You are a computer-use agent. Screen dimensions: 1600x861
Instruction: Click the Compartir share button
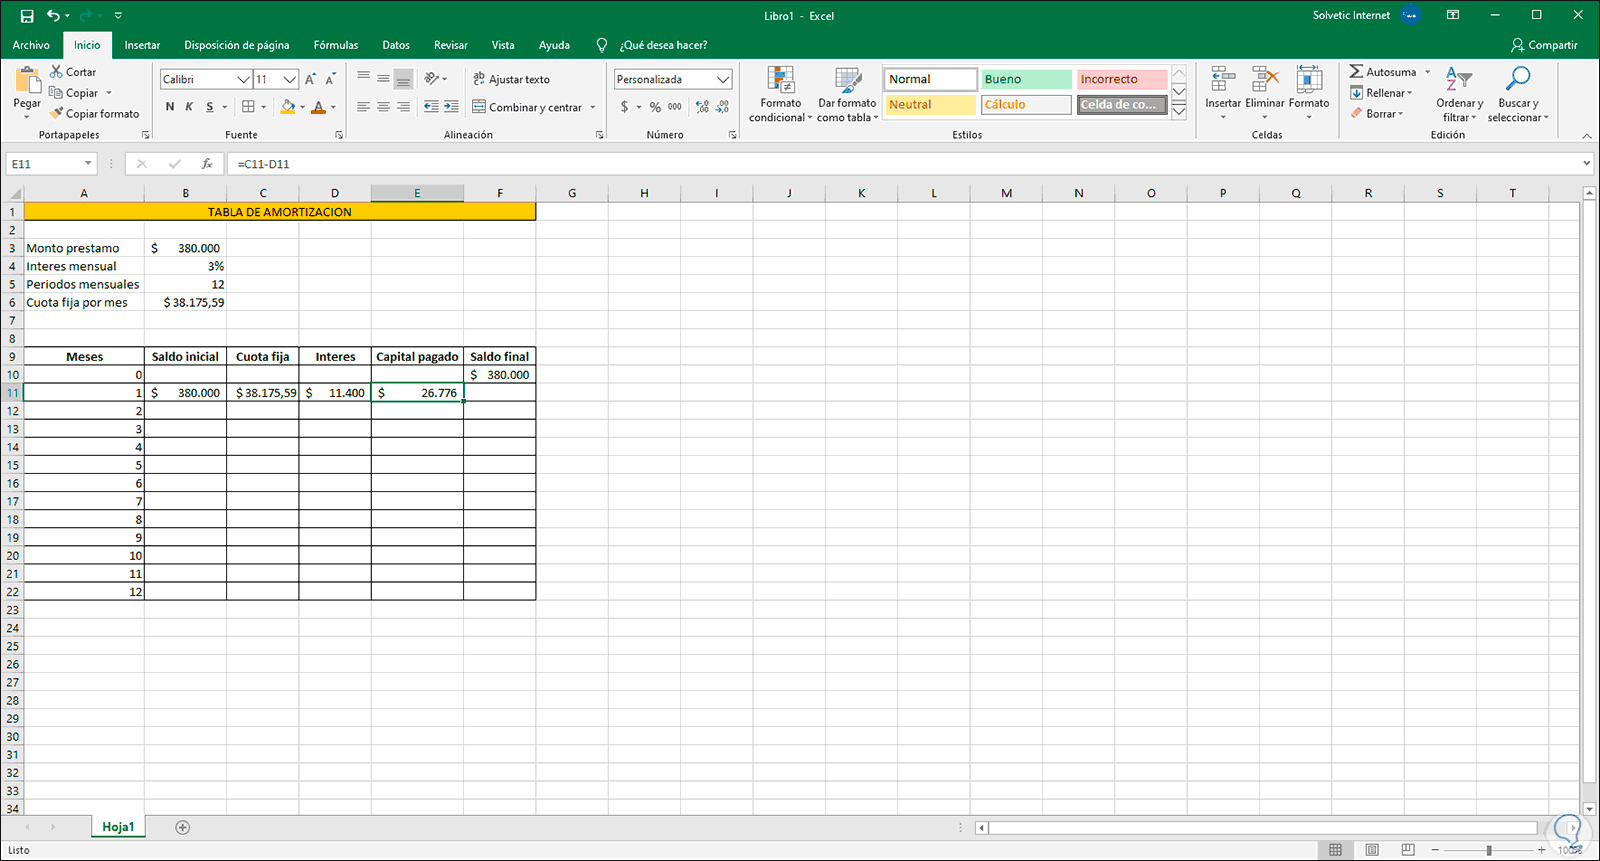pos(1544,45)
